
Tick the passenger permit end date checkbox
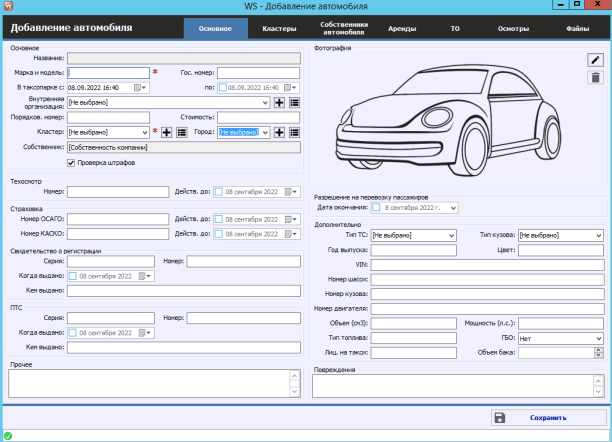(x=376, y=208)
